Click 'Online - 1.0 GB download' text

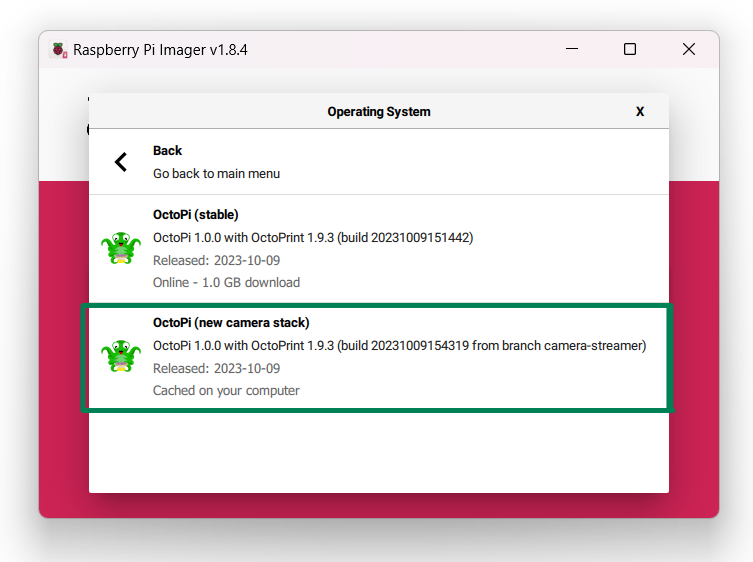226,282
